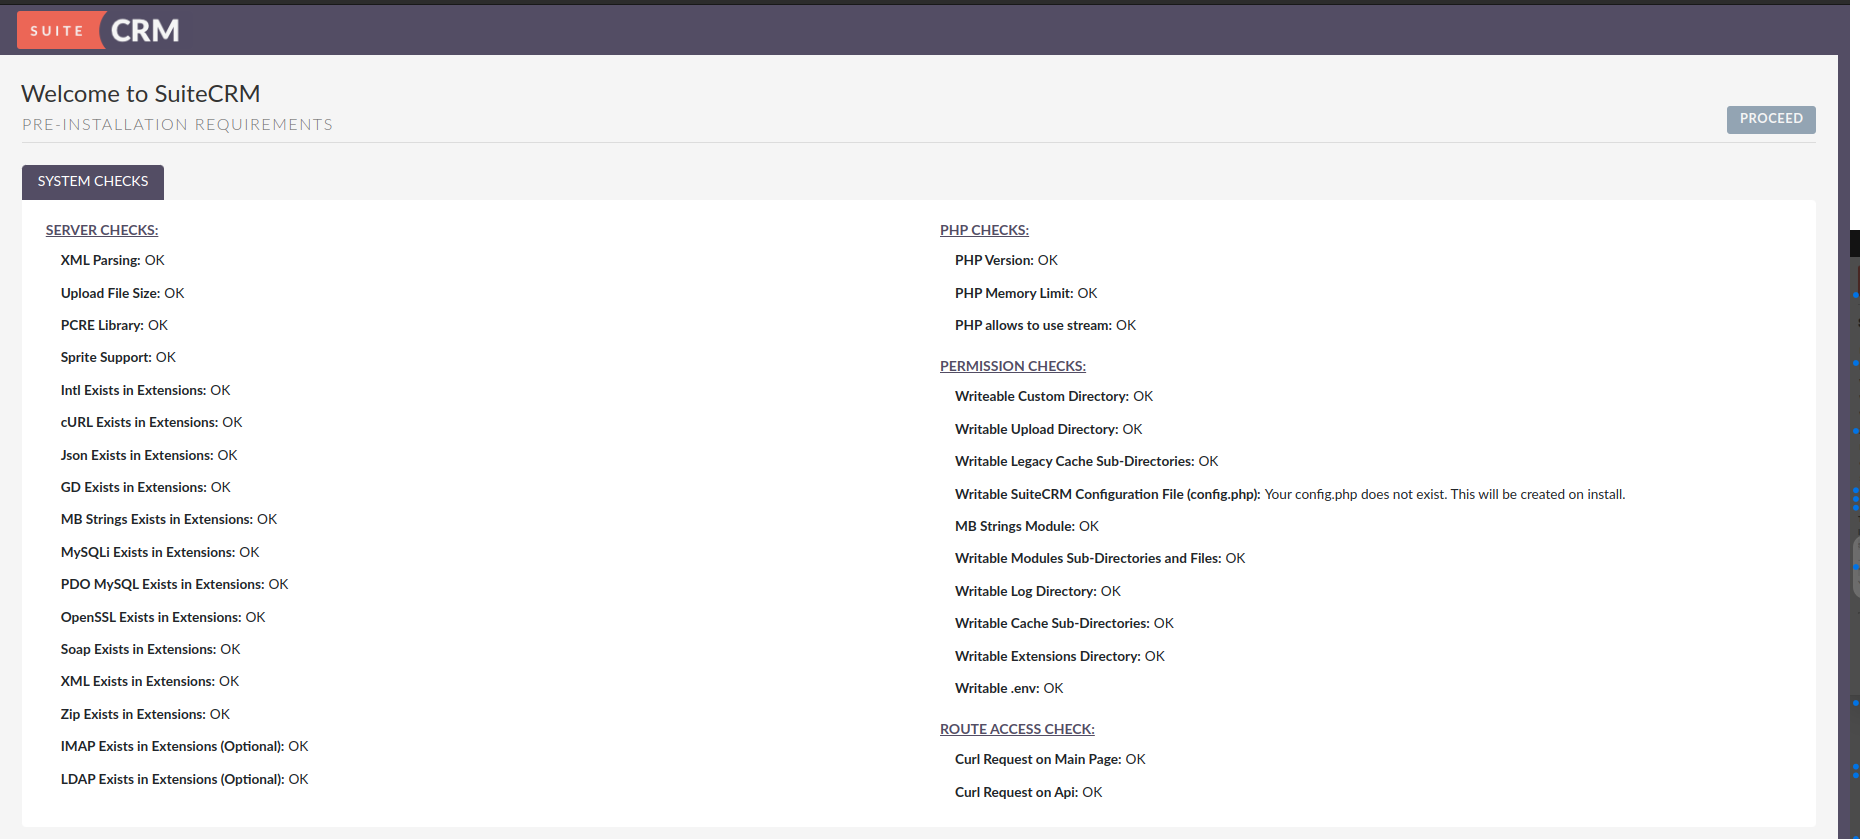Click MB Strings Exists in Extensions row
The width and height of the screenshot is (1860, 839).
coord(169,519)
